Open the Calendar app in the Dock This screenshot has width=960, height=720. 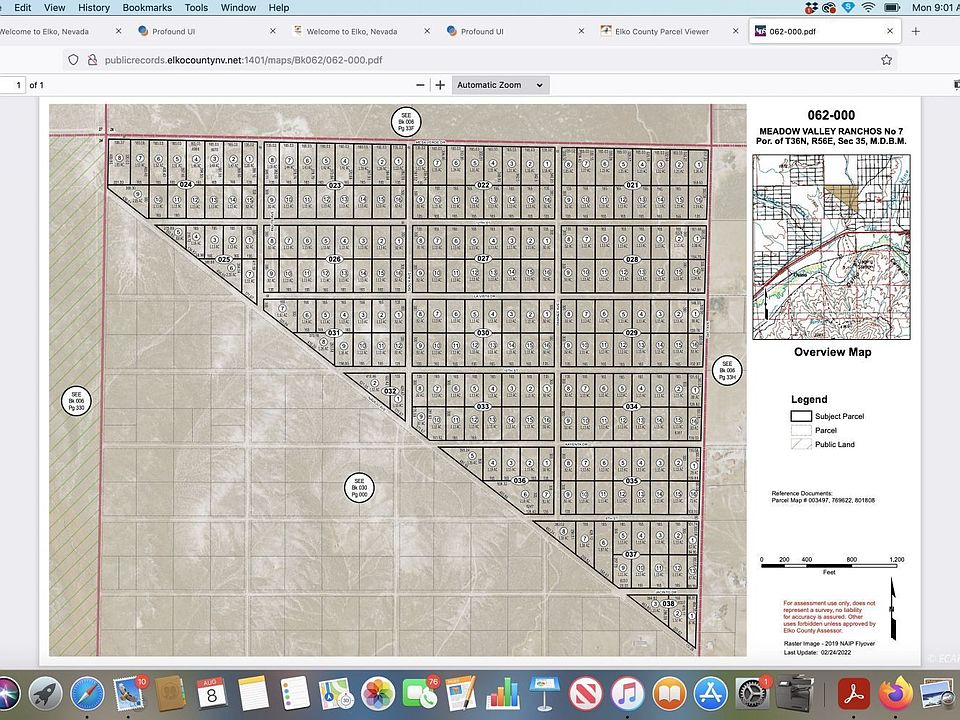[211, 694]
